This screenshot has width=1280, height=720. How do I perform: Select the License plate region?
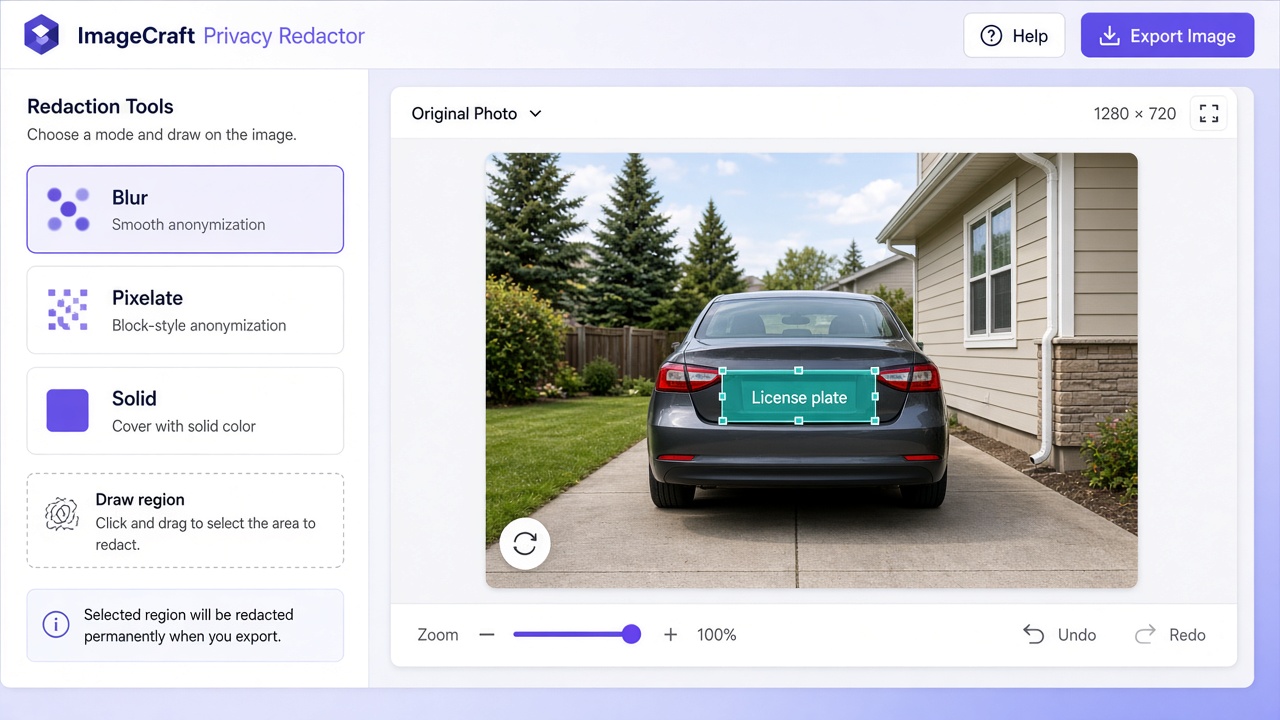[799, 396]
